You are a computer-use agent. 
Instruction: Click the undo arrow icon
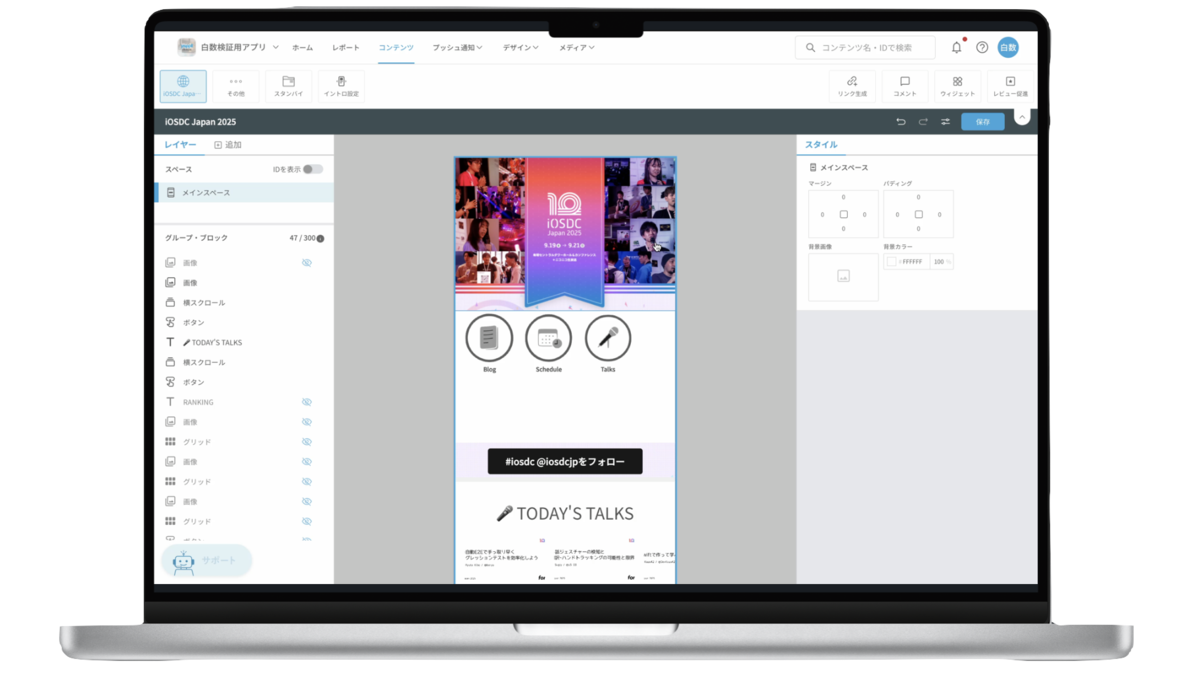point(899,120)
